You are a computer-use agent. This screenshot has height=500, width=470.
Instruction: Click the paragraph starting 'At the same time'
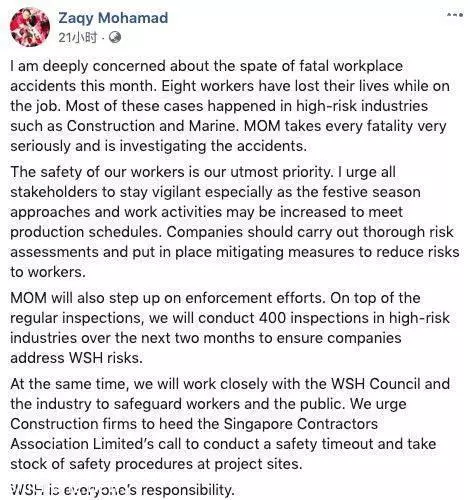pos(230,424)
